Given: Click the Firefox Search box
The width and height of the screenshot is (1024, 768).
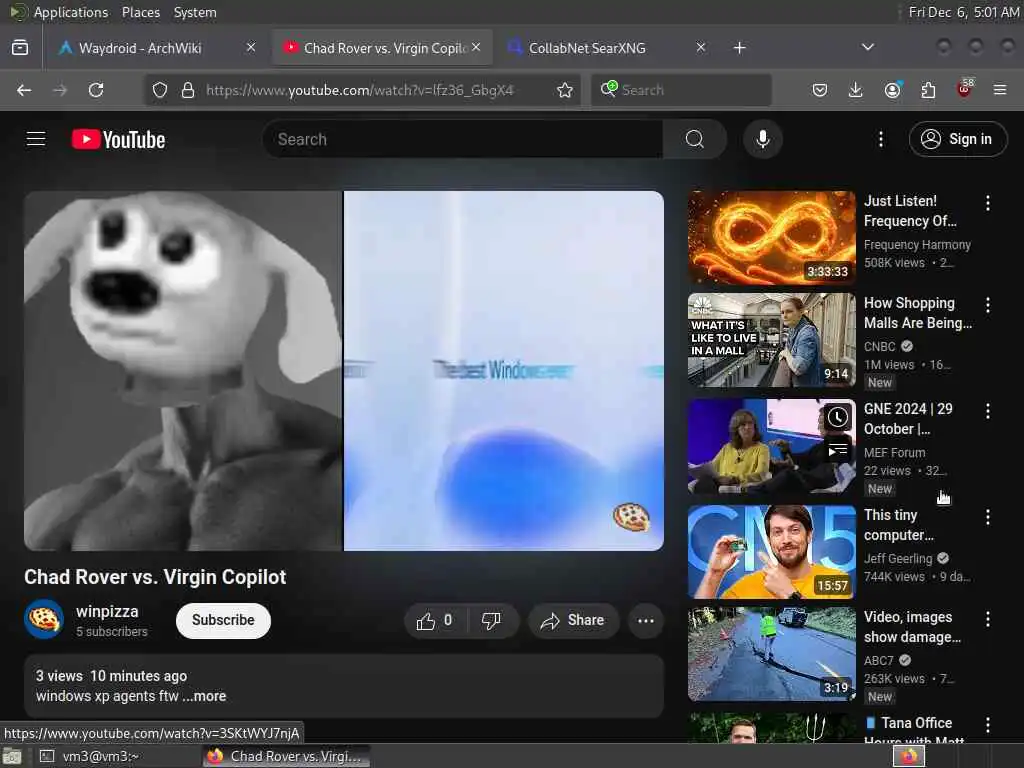Looking at the screenshot, I should [x=682, y=90].
